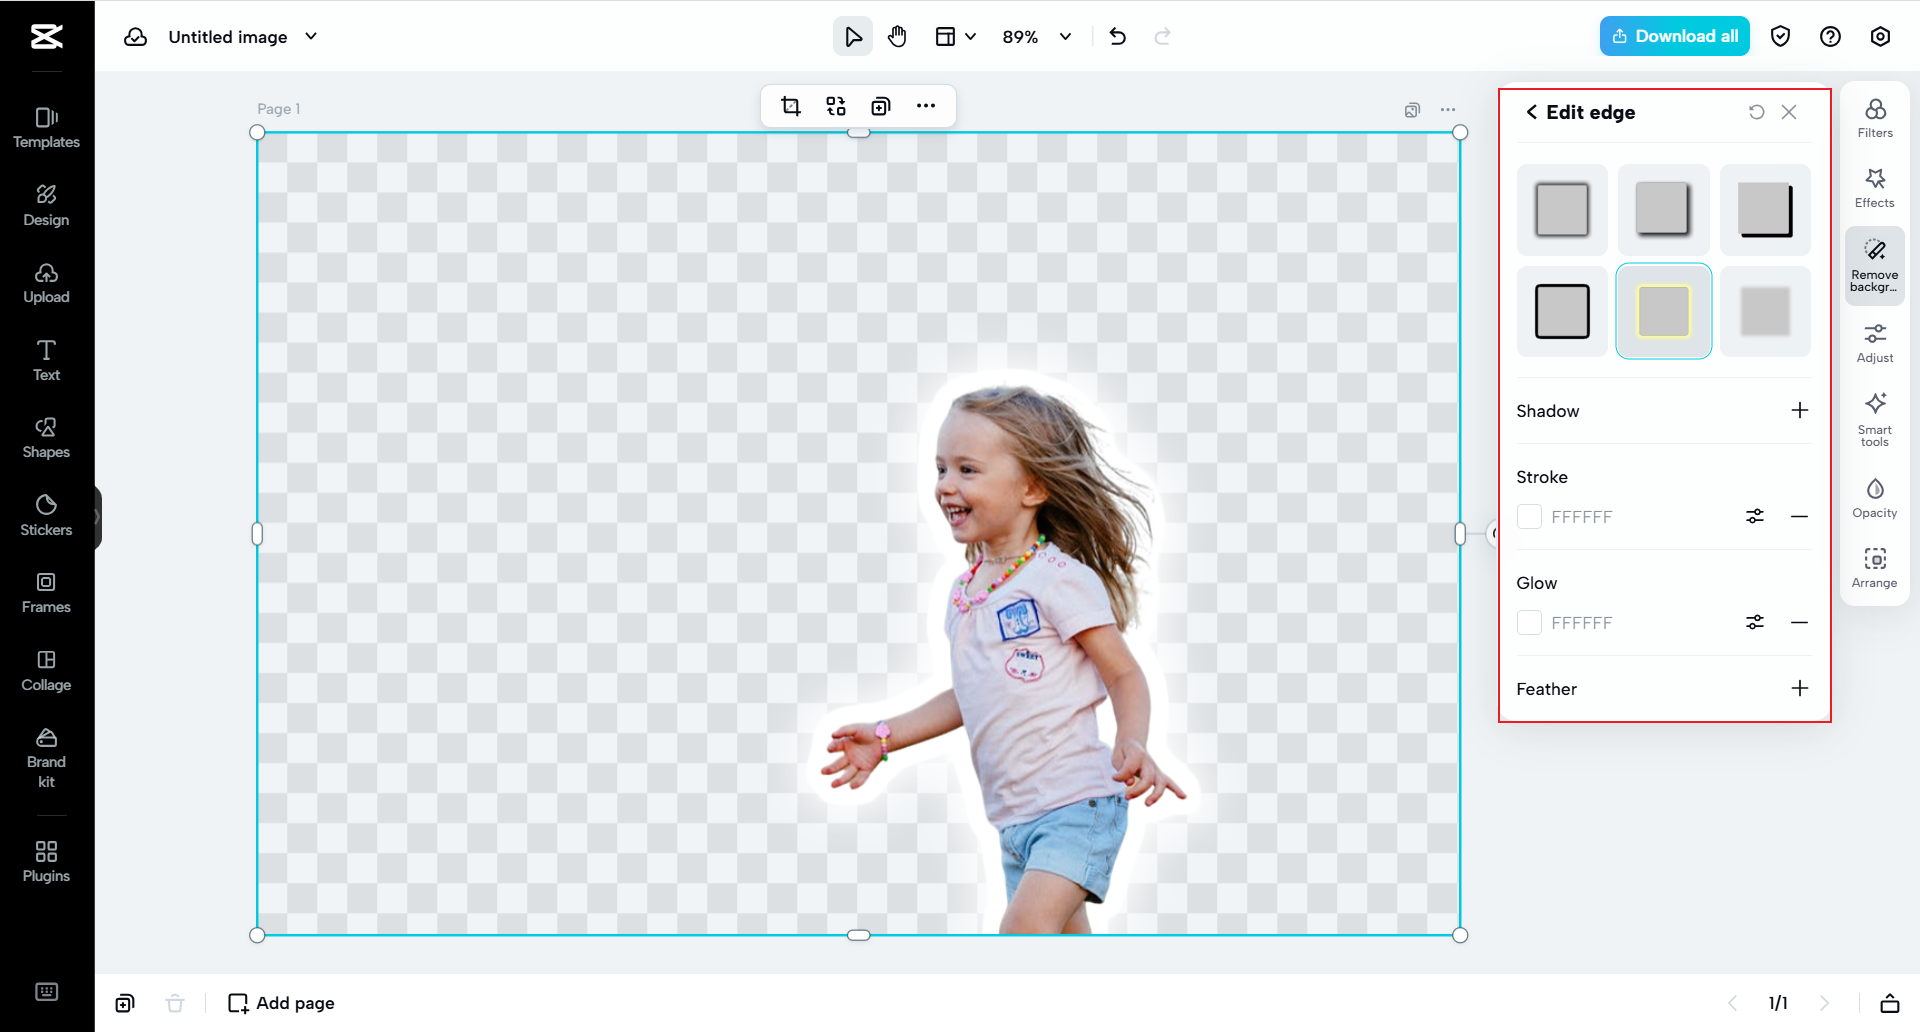
Task: Switch to the Text sidebar tab
Action: [x=46, y=360]
